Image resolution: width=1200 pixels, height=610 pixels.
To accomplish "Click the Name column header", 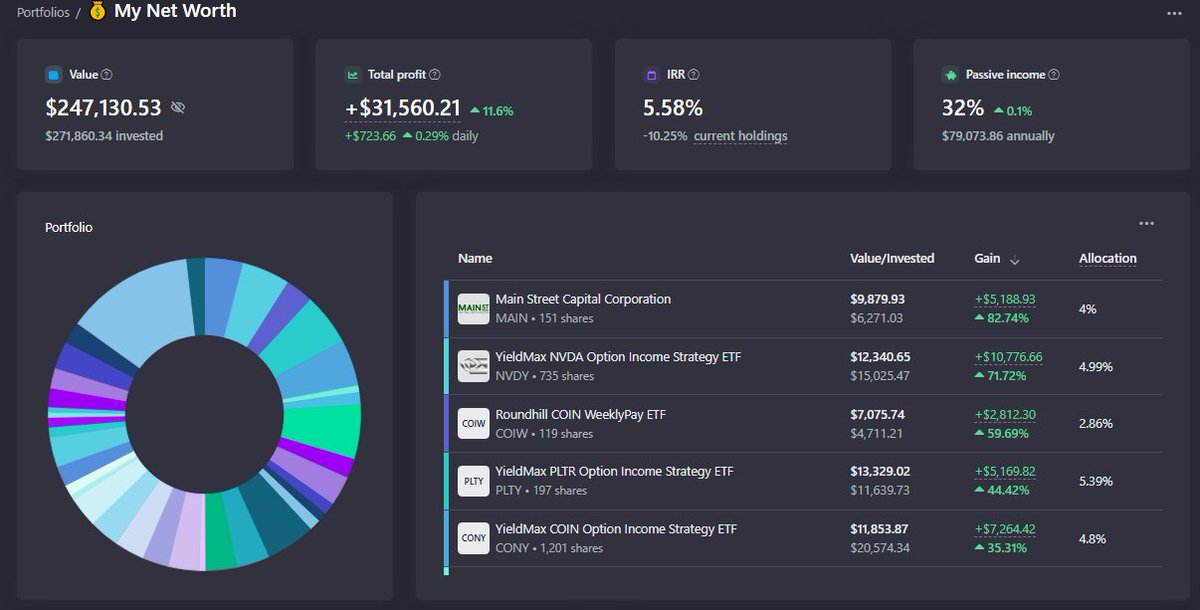I will tap(475, 258).
